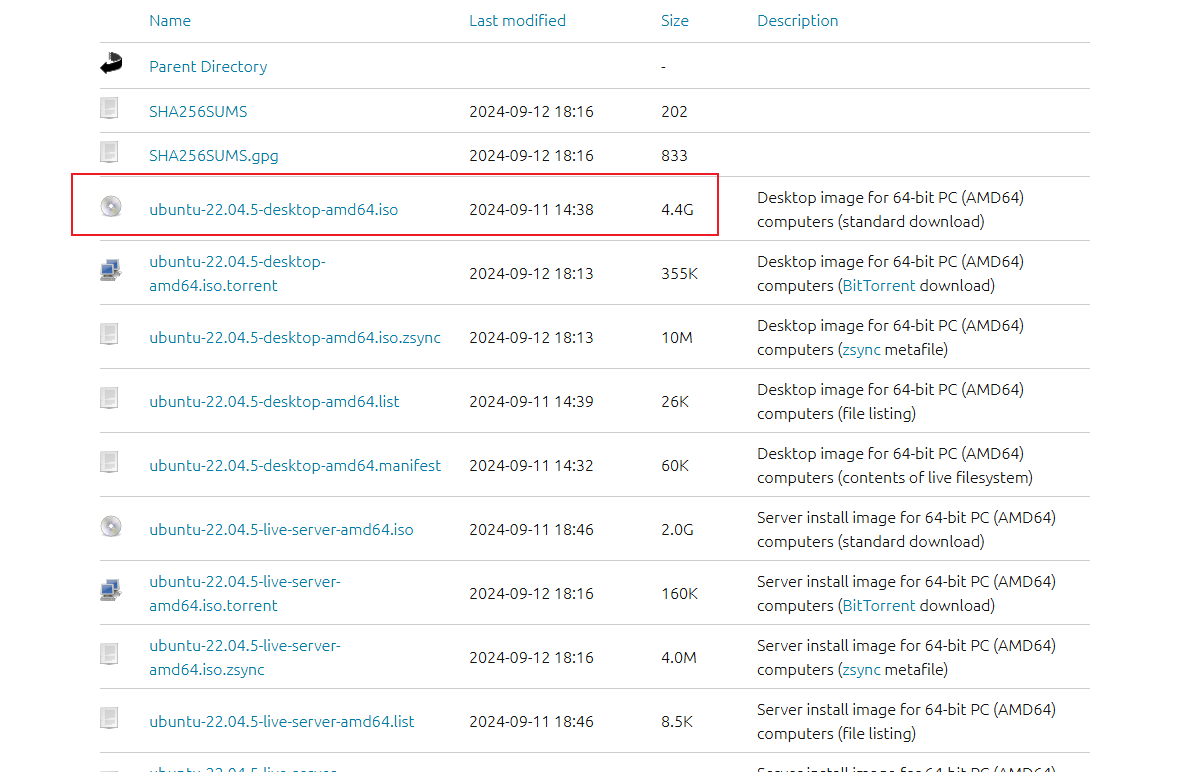Click the date 2024-09-11 14:39

[531, 401]
